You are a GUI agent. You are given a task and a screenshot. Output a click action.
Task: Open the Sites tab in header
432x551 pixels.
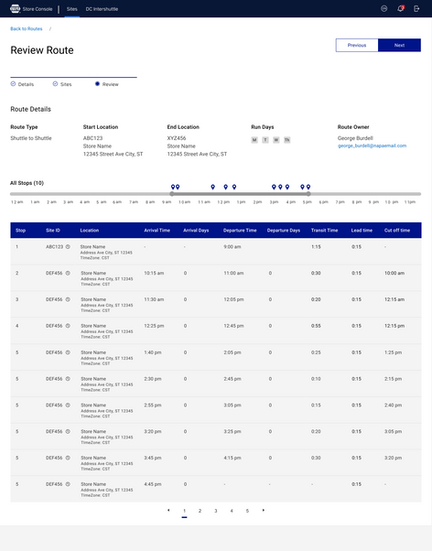72,9
